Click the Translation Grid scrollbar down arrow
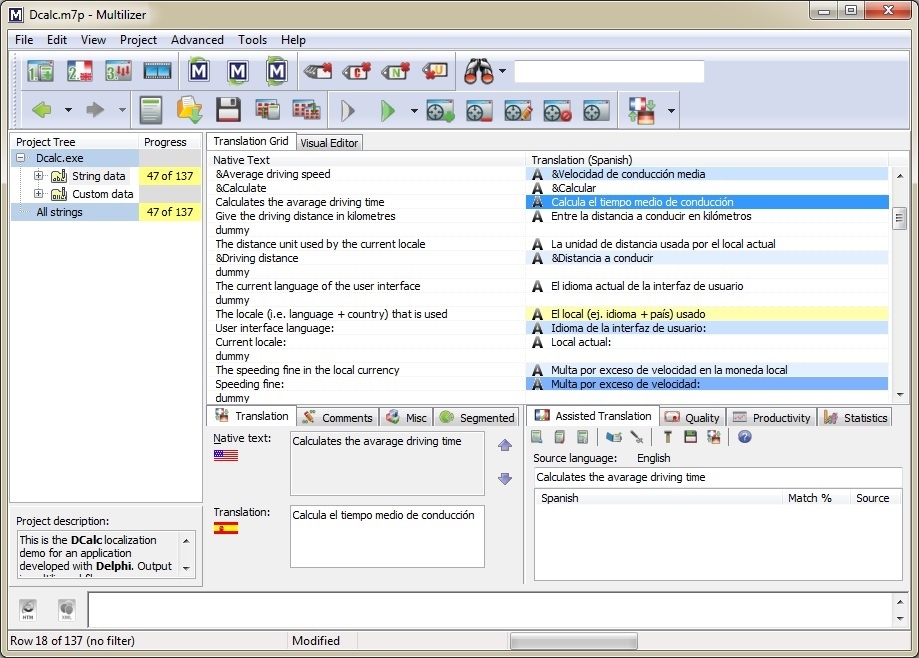 (x=900, y=395)
